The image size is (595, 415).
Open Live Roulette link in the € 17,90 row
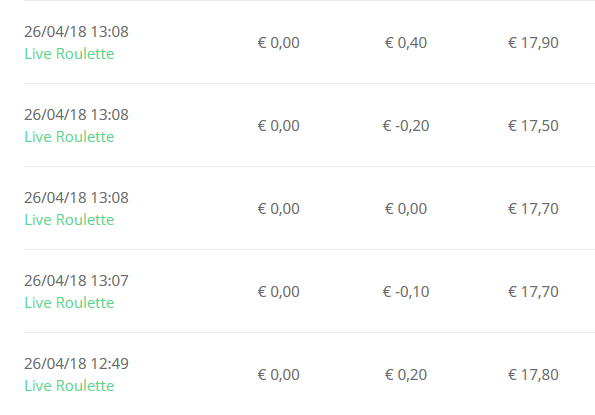69,54
